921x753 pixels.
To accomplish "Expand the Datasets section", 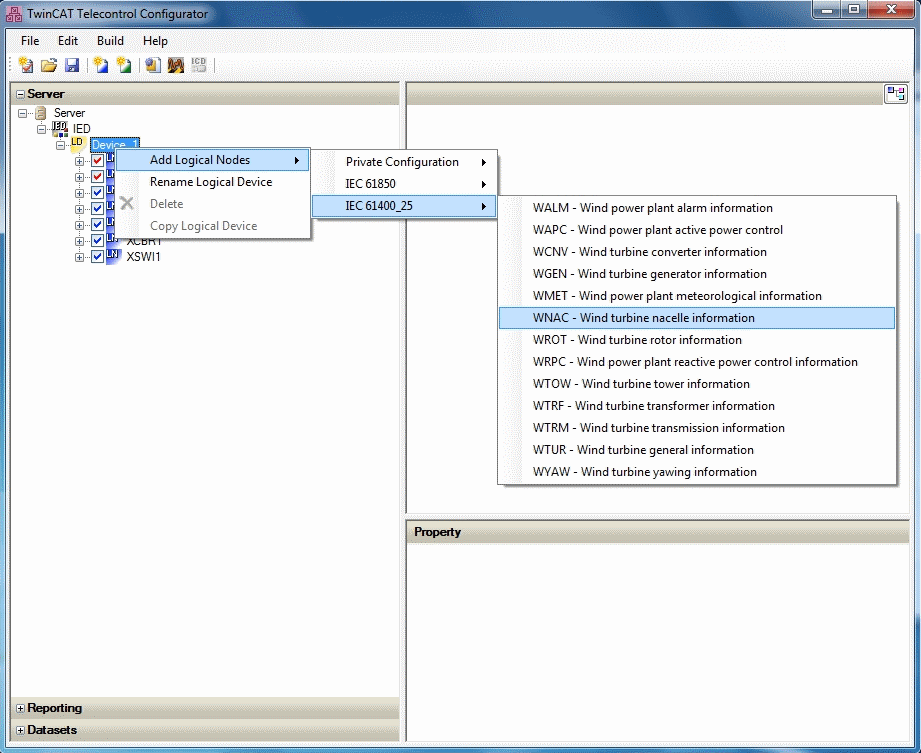I will tap(21, 730).
